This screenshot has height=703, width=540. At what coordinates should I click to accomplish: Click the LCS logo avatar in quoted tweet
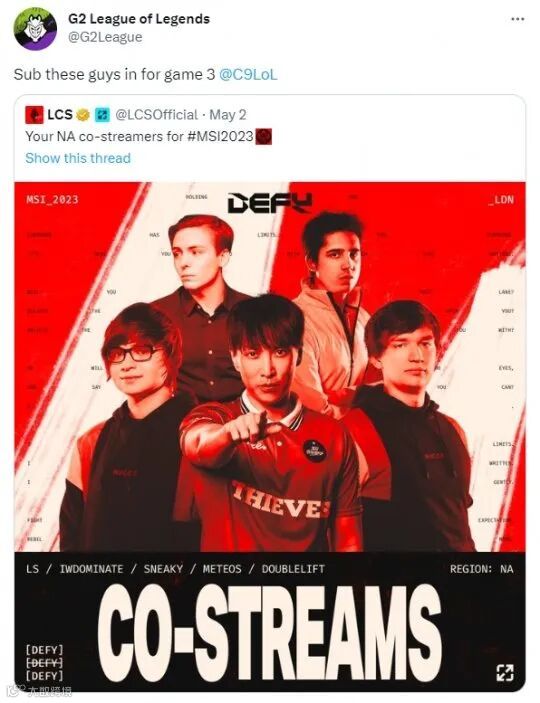pyautogui.click(x=35, y=115)
